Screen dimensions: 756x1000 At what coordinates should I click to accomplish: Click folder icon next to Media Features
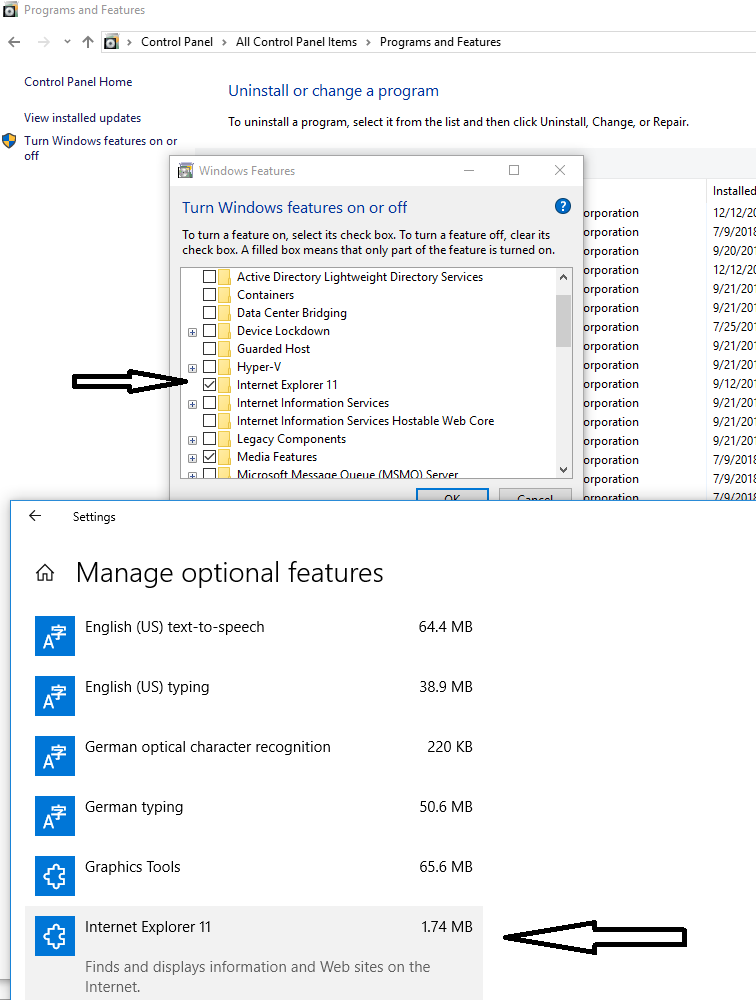(224, 457)
